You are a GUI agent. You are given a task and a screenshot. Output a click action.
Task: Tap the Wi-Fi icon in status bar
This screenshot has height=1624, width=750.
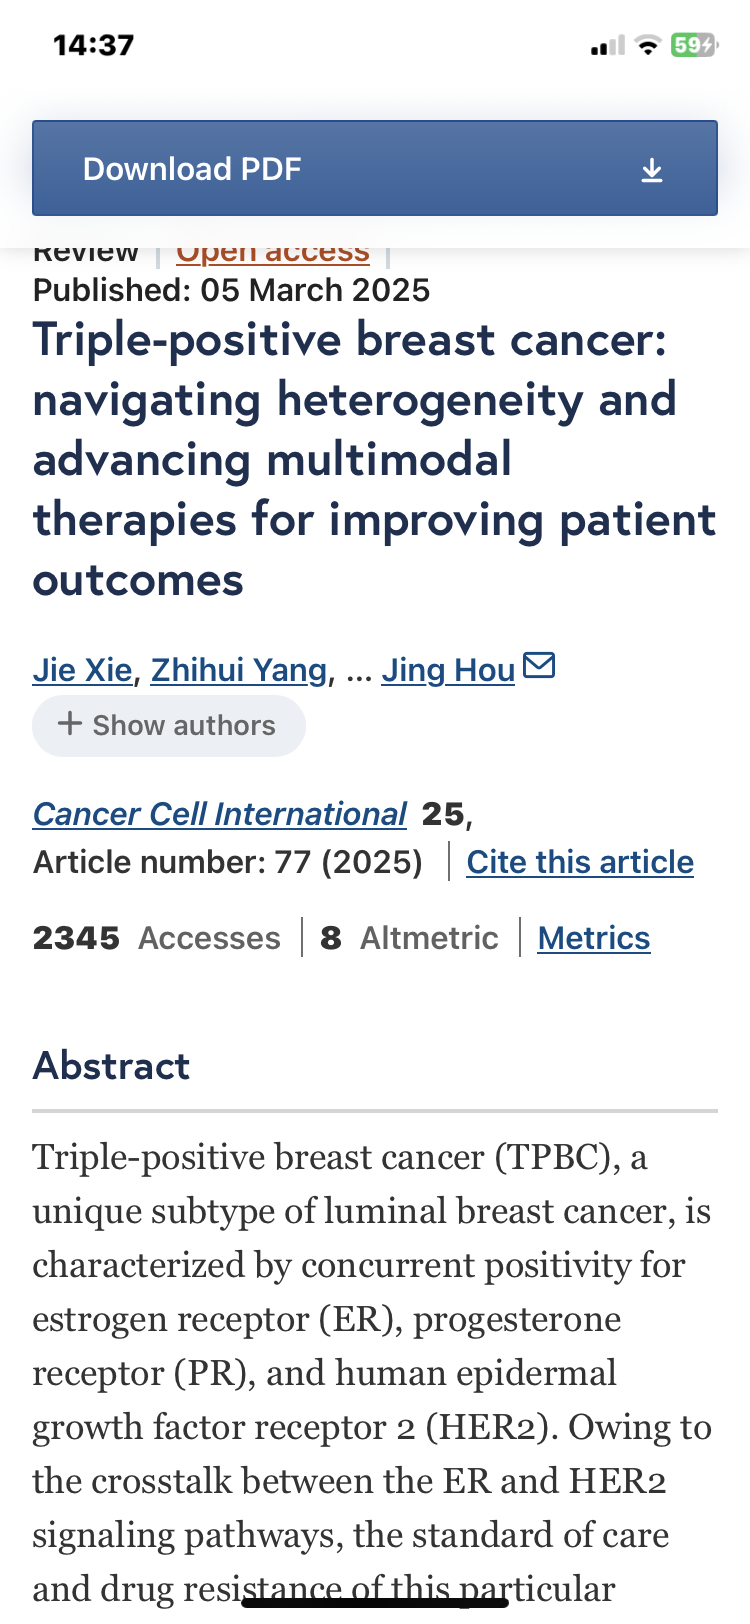click(x=648, y=45)
